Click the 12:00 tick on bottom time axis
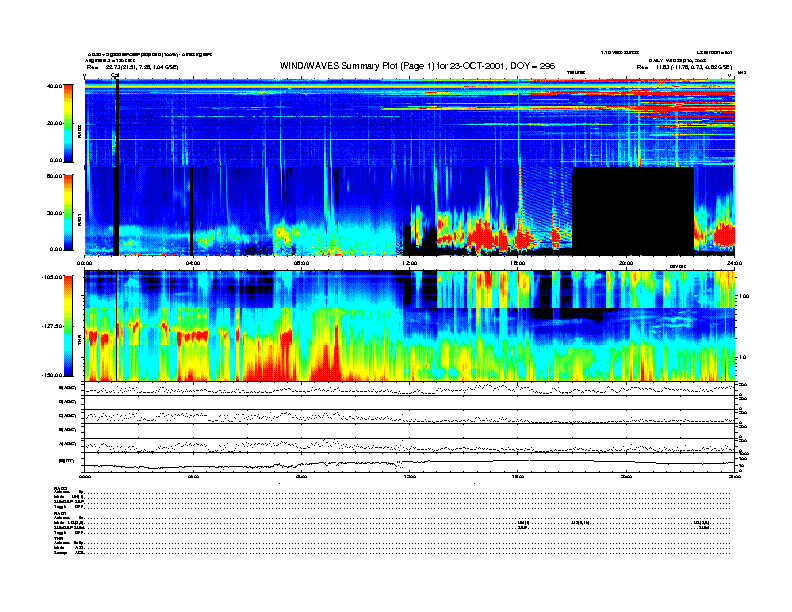This screenshot has width=792, height=612. 410,476
